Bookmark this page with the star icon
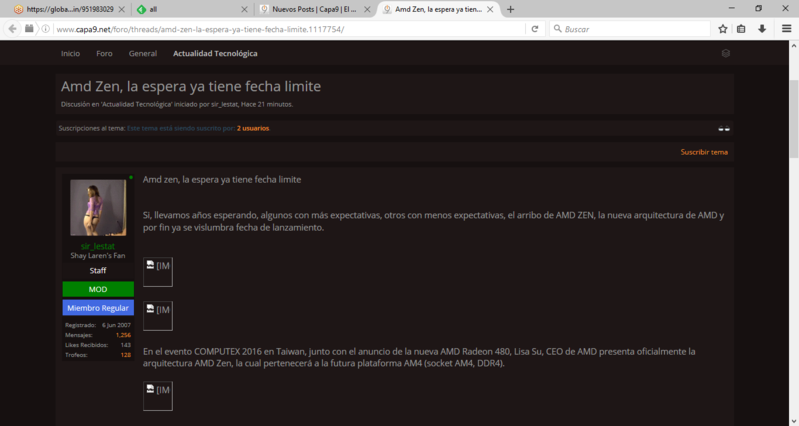This screenshot has height=426, width=799. coord(723,29)
